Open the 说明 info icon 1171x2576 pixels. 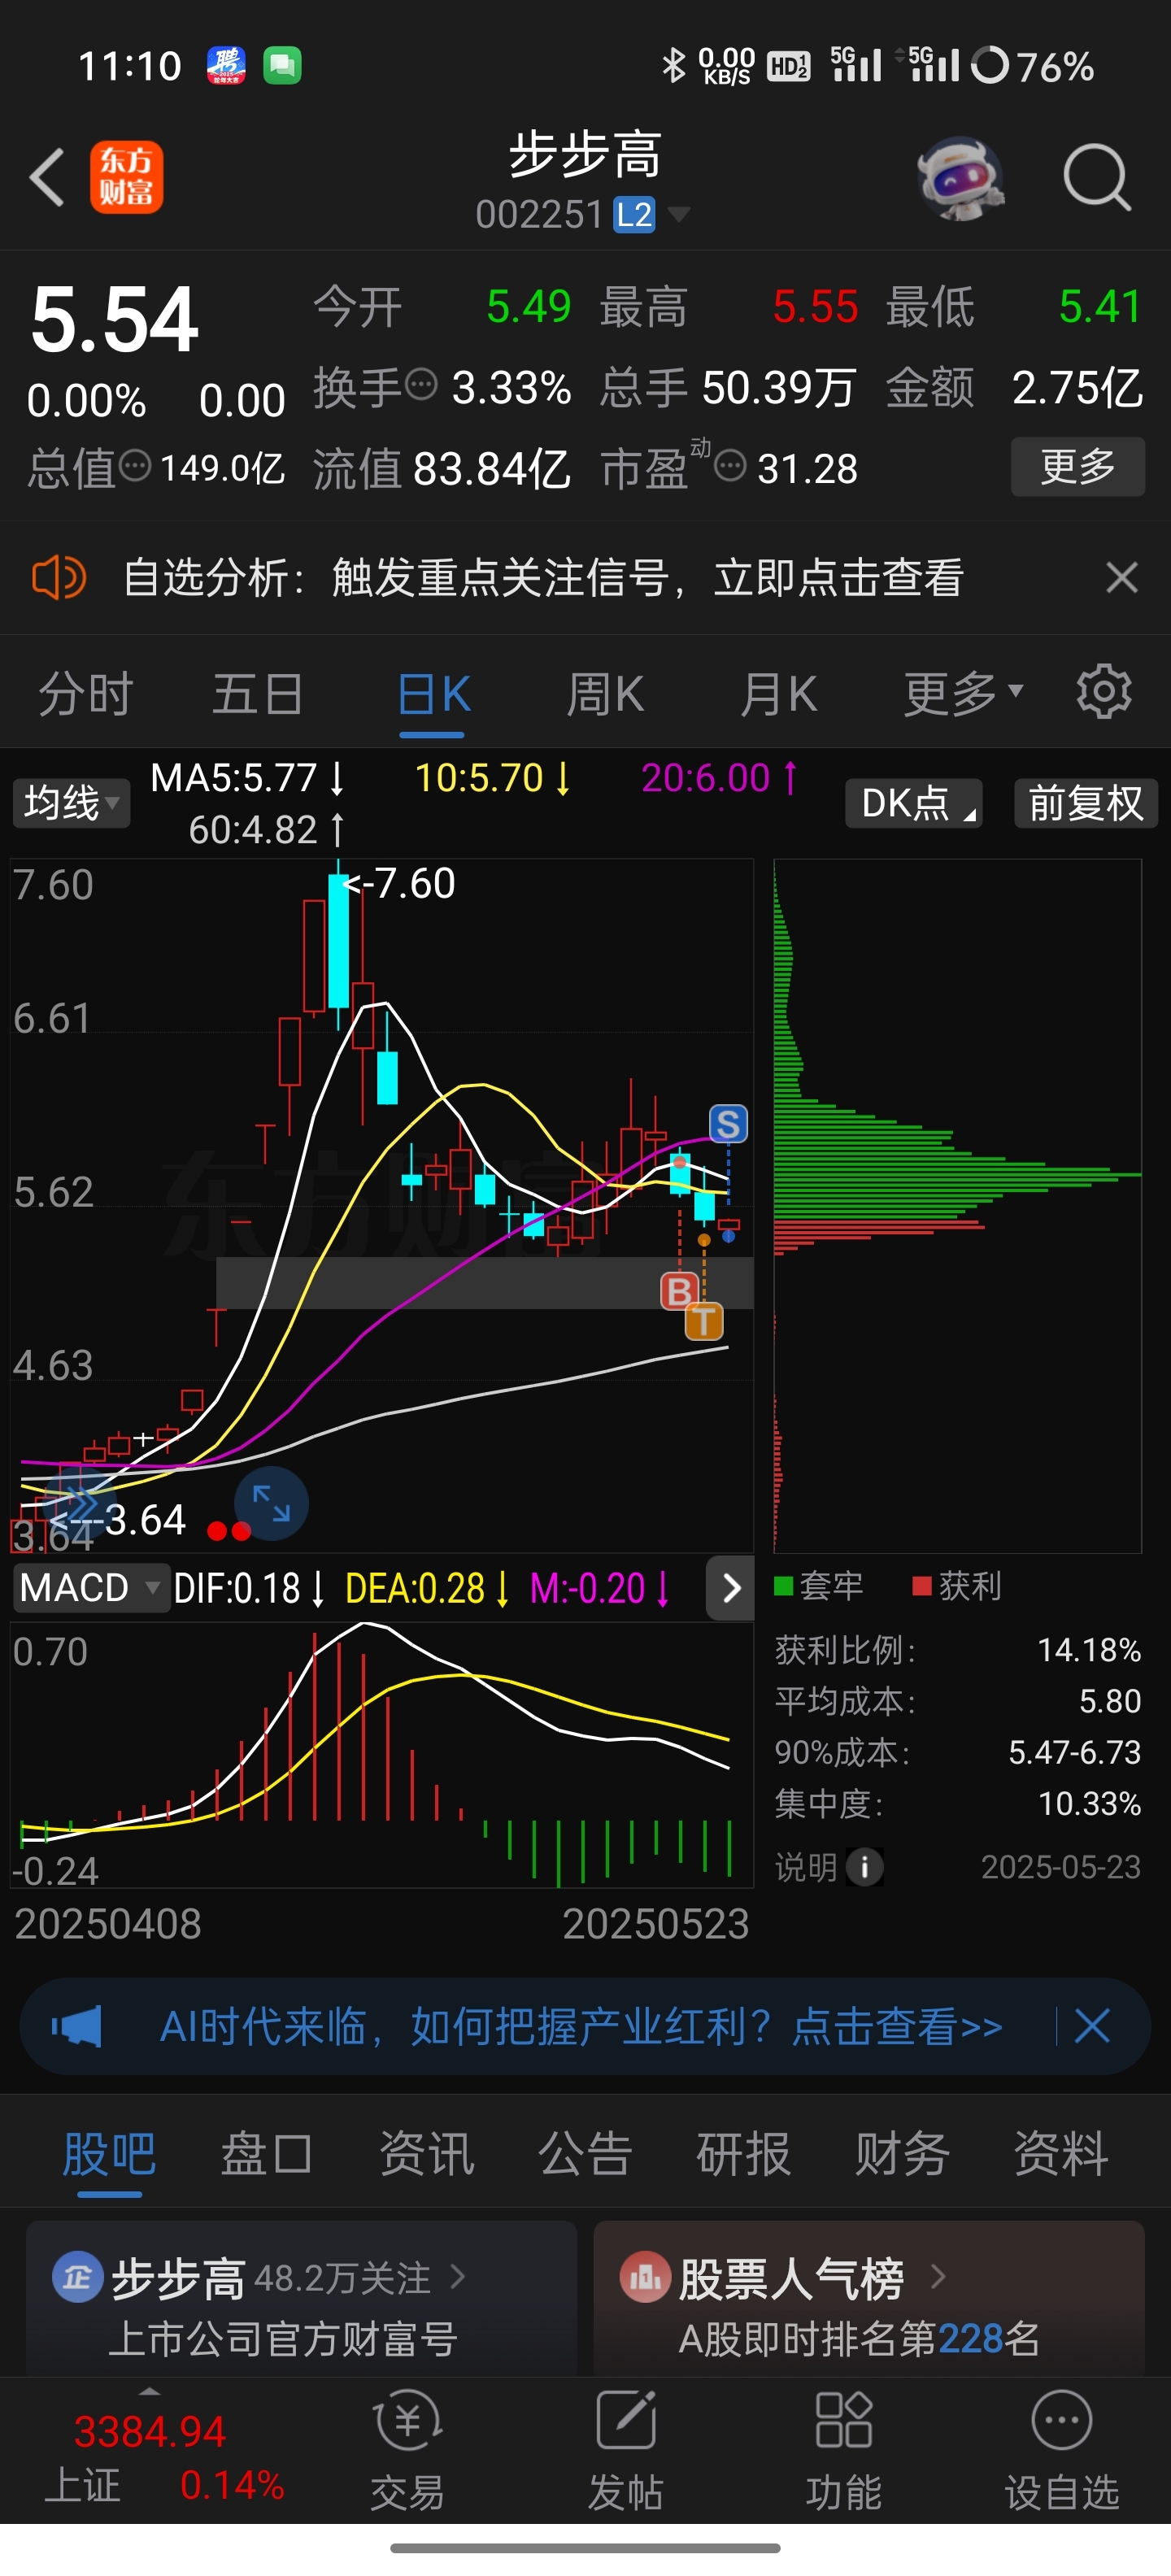865,1866
